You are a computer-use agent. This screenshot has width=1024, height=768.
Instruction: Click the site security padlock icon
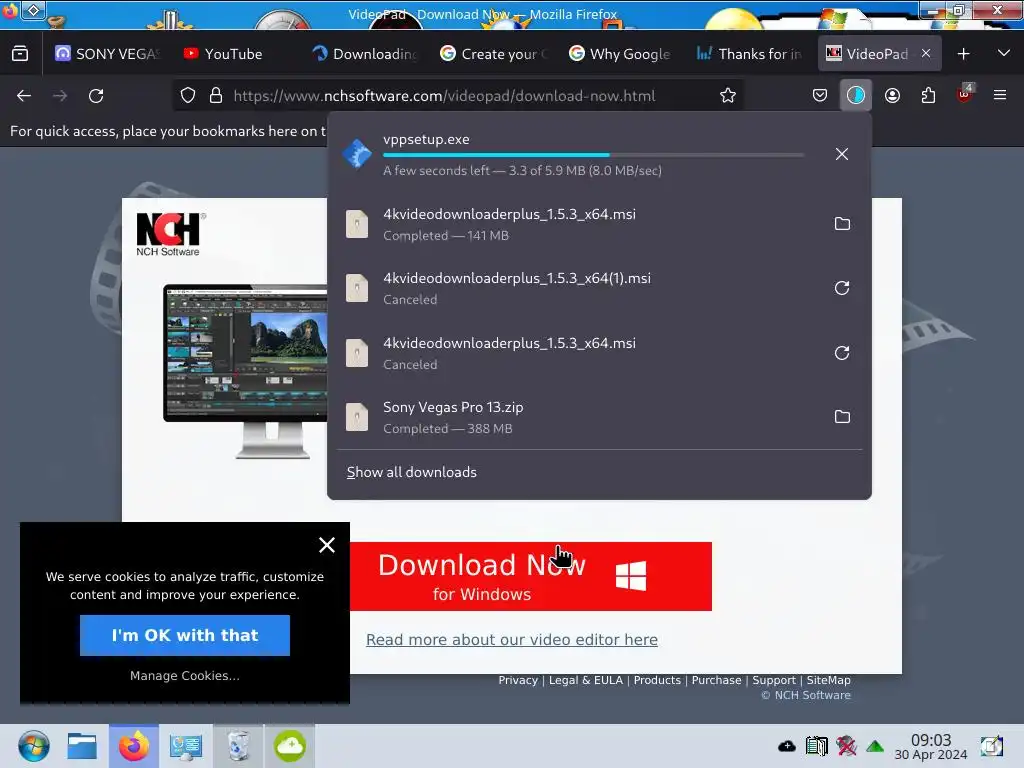tap(216, 95)
